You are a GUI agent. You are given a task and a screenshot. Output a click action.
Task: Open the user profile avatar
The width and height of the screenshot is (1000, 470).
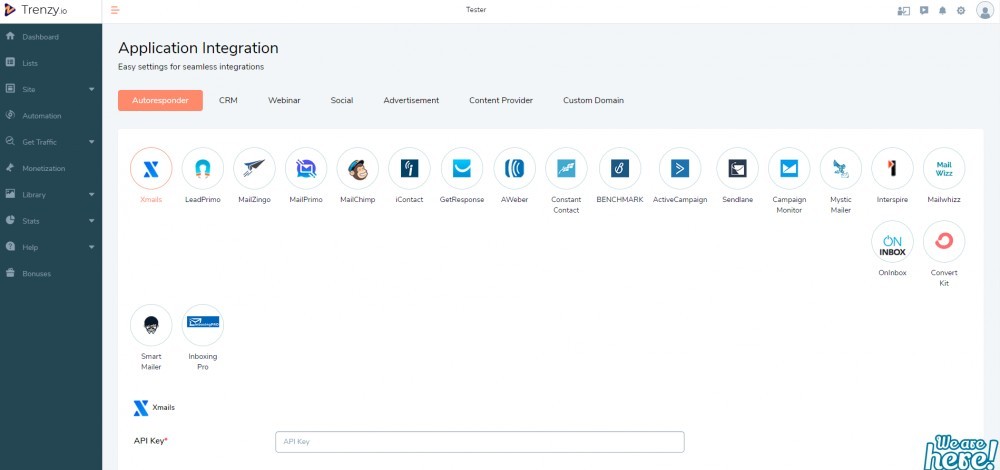point(985,11)
